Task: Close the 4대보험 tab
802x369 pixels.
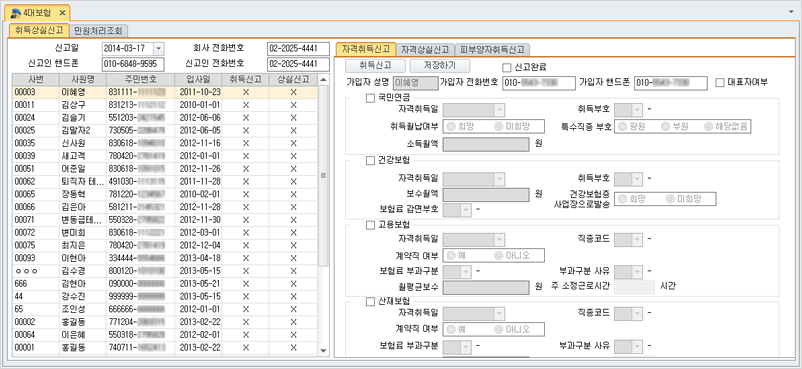Action: [x=62, y=13]
